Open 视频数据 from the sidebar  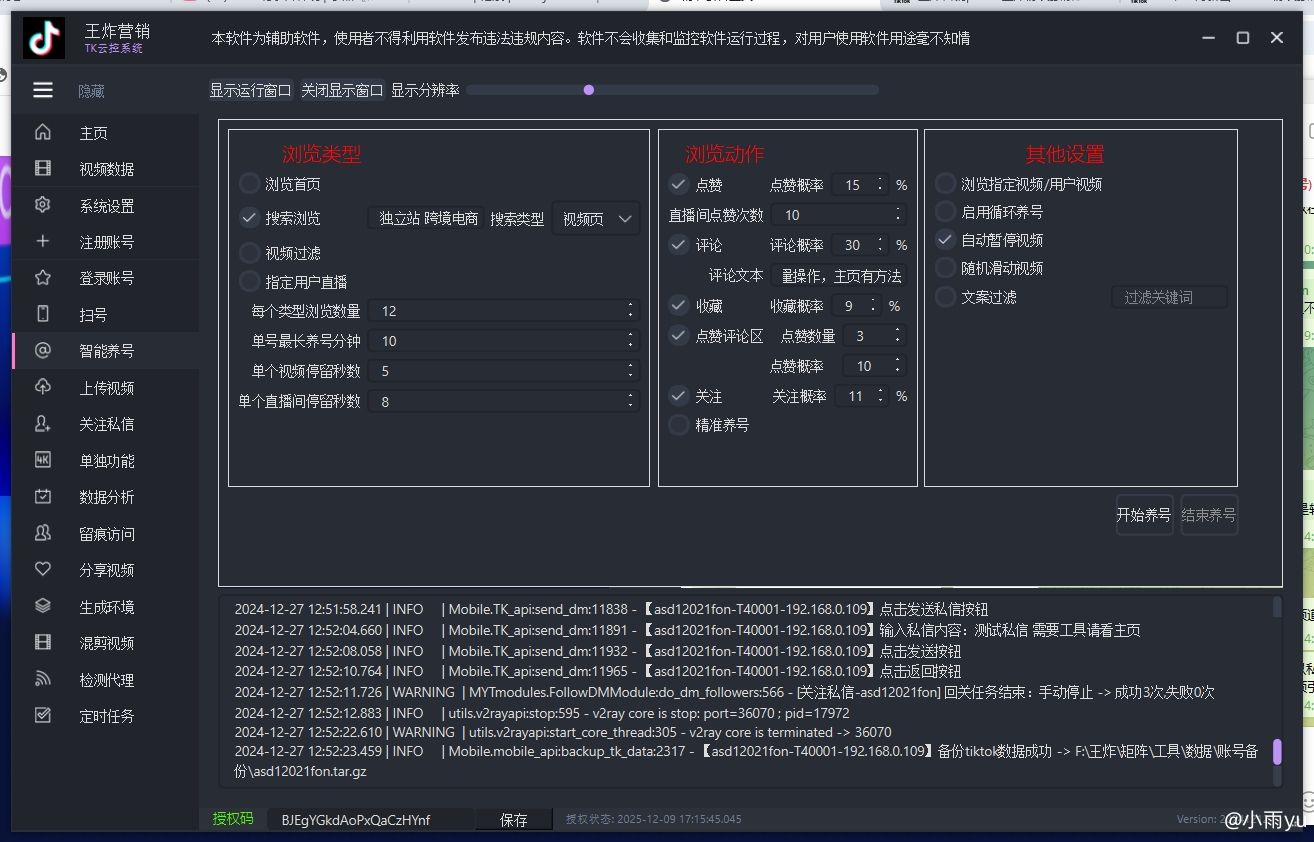(106, 169)
